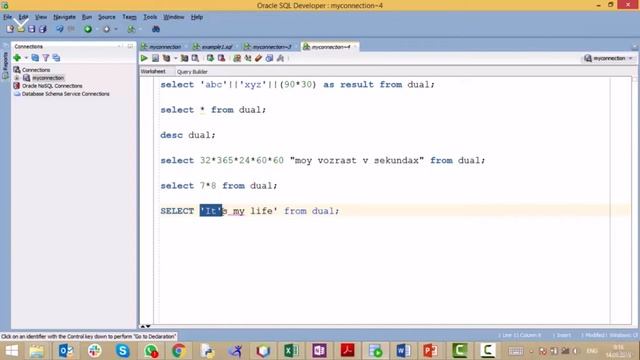Viewport: 640px width, 360px height.
Task: Open the Navigate menu
Action: pyautogui.click(x=64, y=17)
